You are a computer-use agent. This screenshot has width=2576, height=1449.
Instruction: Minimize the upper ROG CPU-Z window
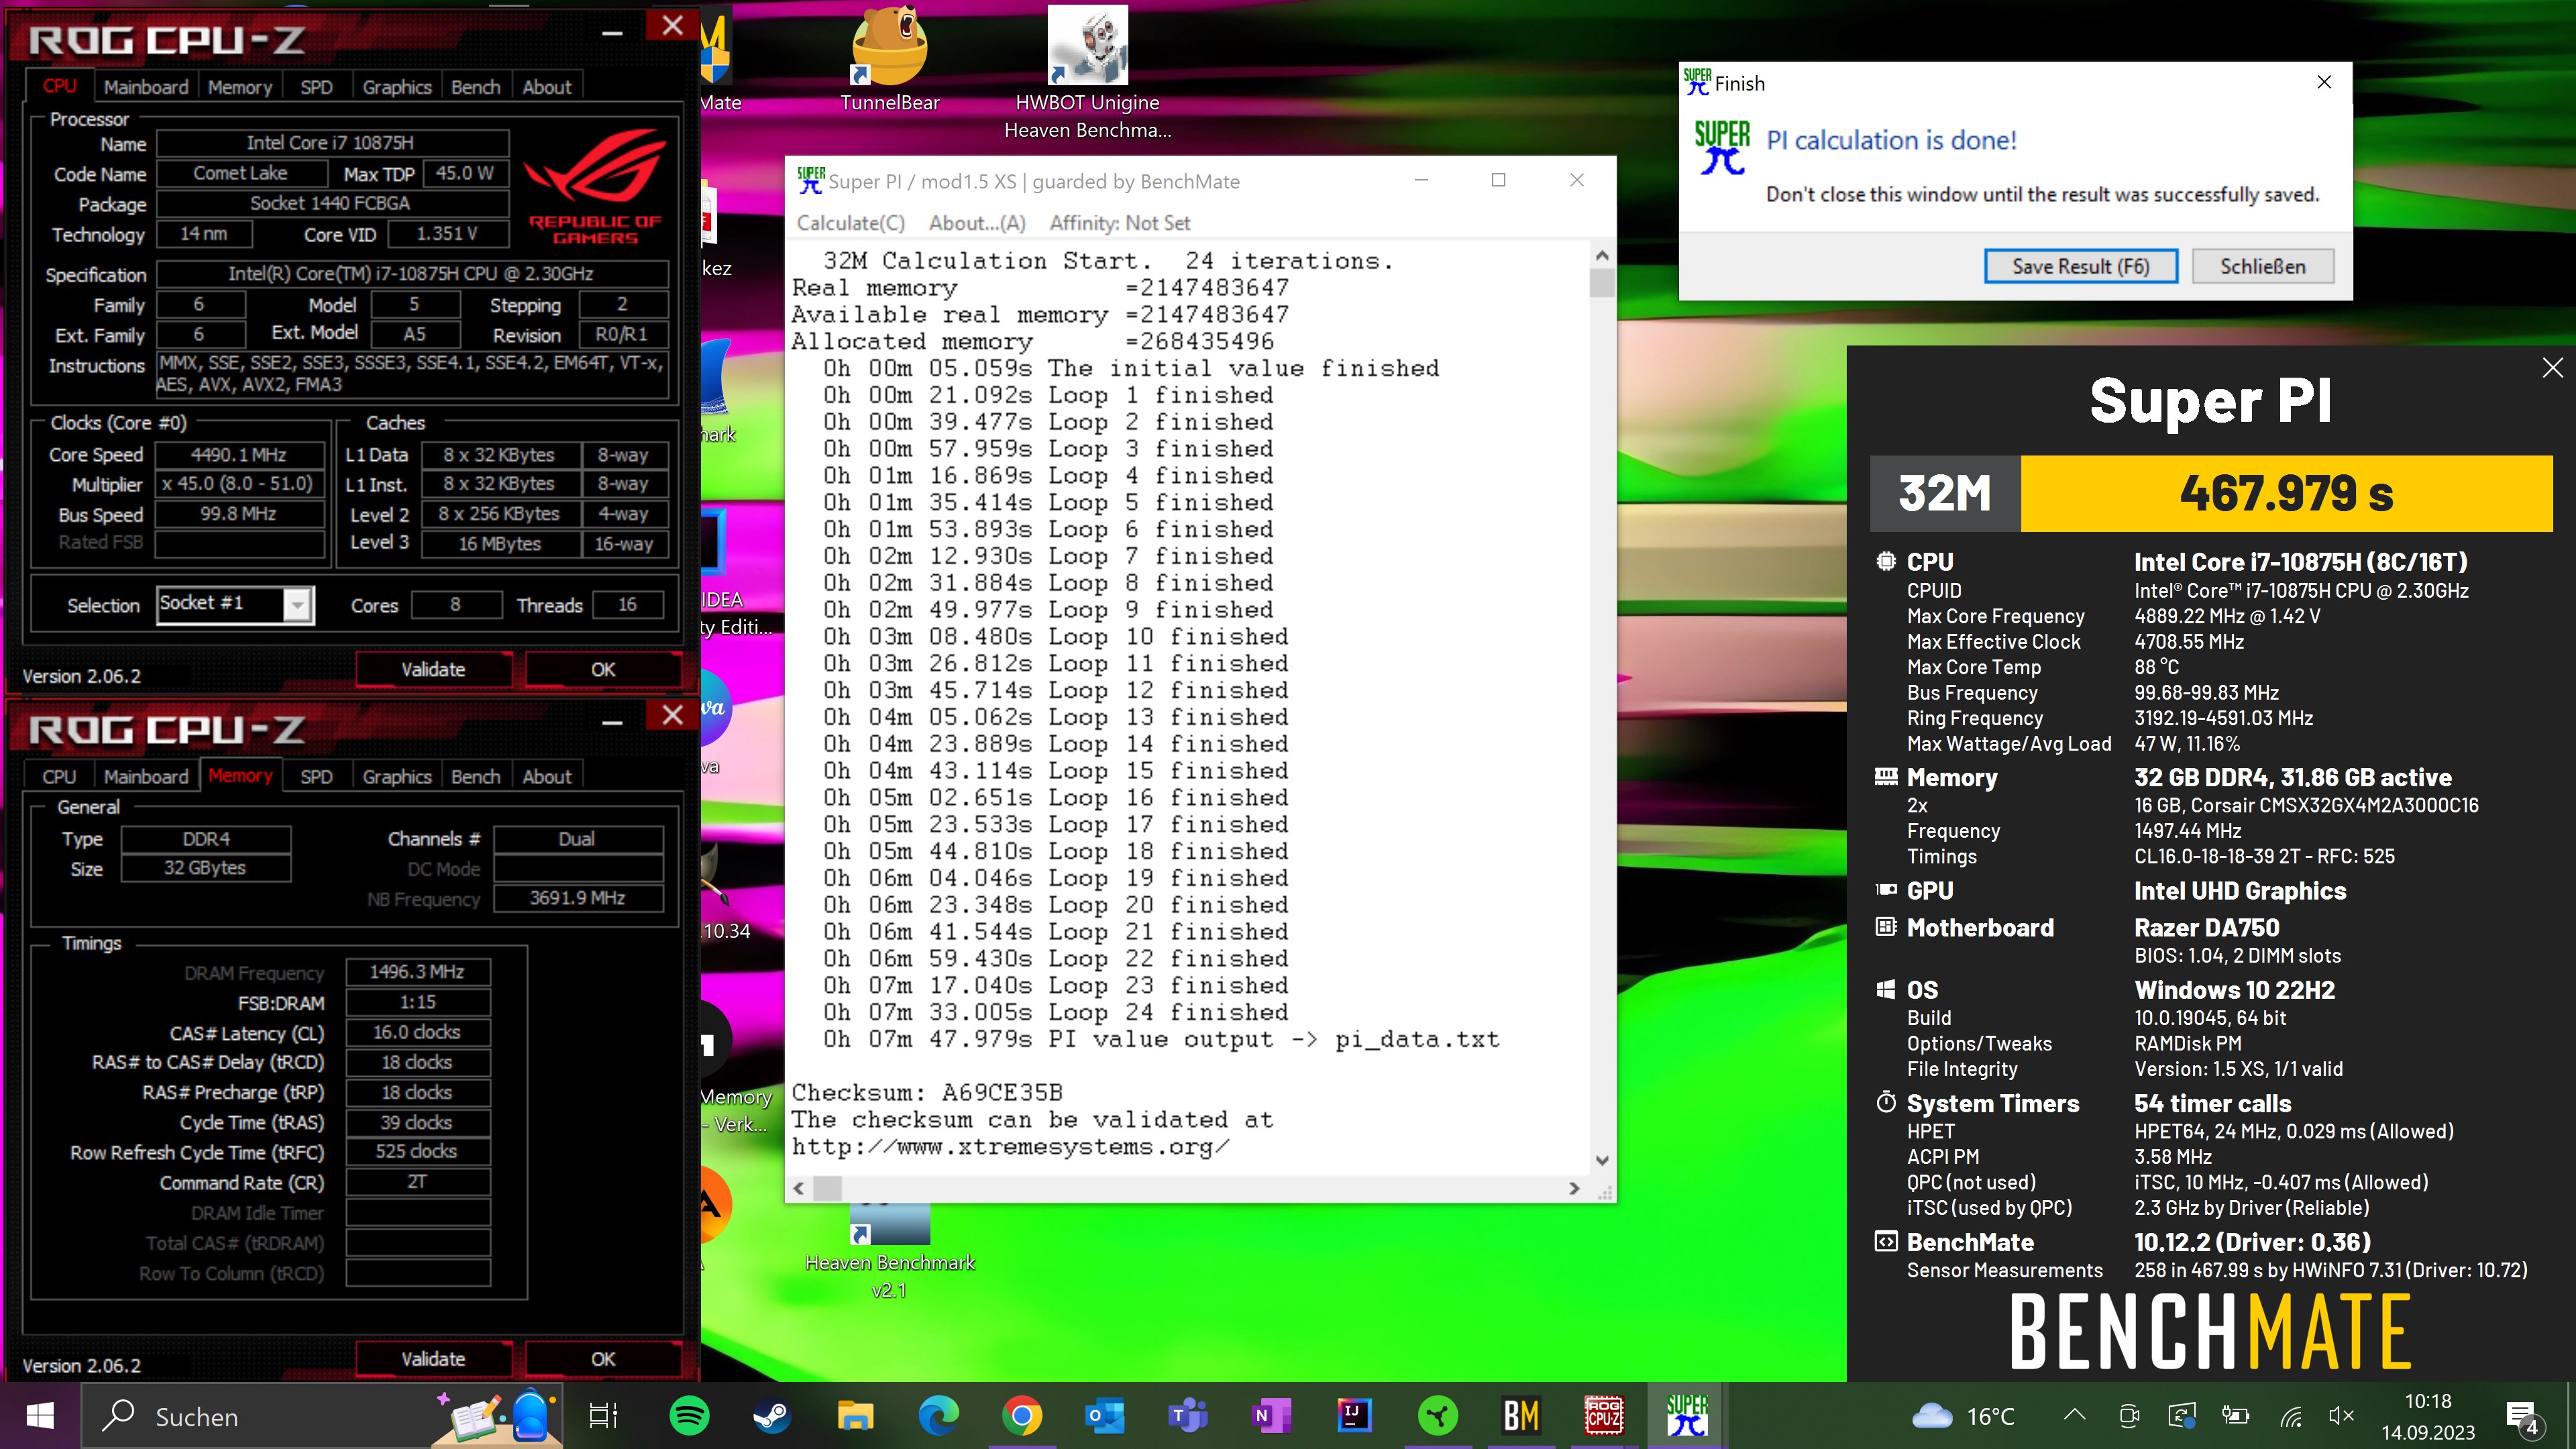coord(612,32)
